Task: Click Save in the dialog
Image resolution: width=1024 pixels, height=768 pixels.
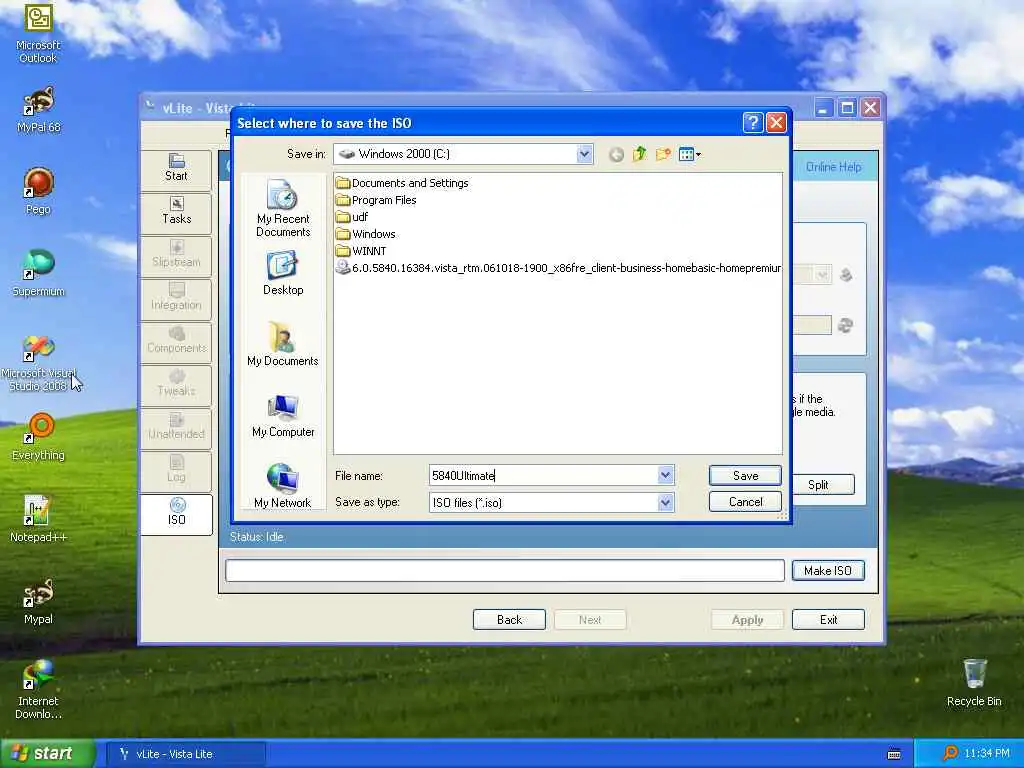Action: pyautogui.click(x=745, y=475)
